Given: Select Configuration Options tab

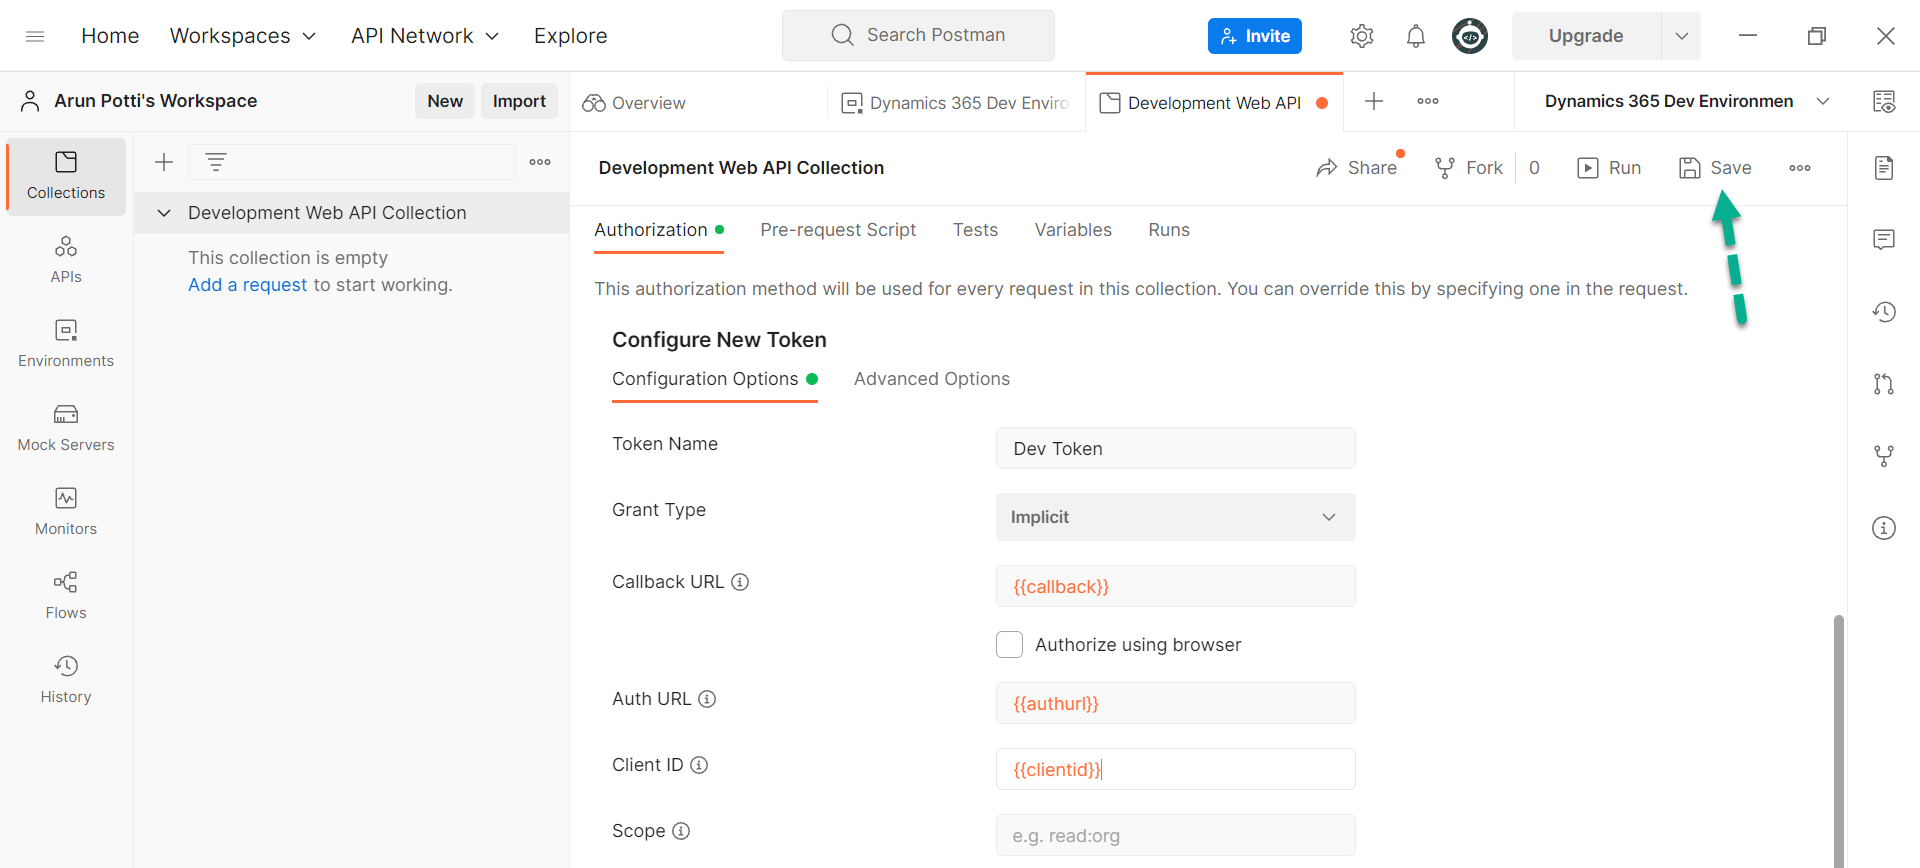Looking at the screenshot, I should [714, 379].
